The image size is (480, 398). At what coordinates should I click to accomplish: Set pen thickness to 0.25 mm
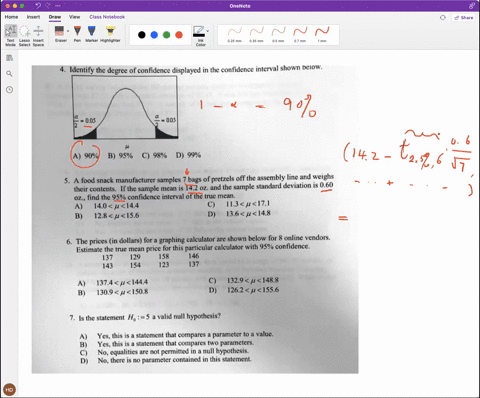pyautogui.click(x=235, y=34)
